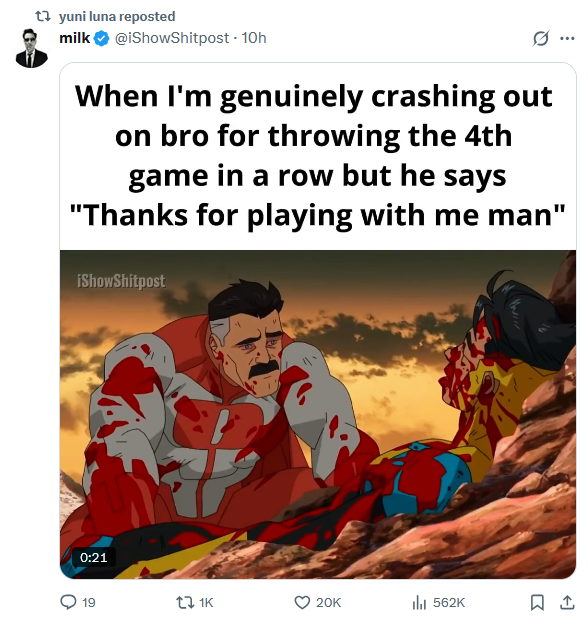Click the 1K reposts count
This screenshot has height=620, width=588.
point(206,603)
